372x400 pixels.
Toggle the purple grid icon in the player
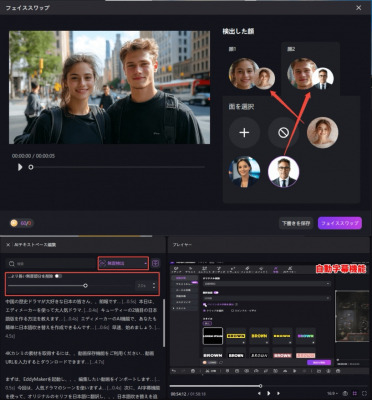[355, 394]
